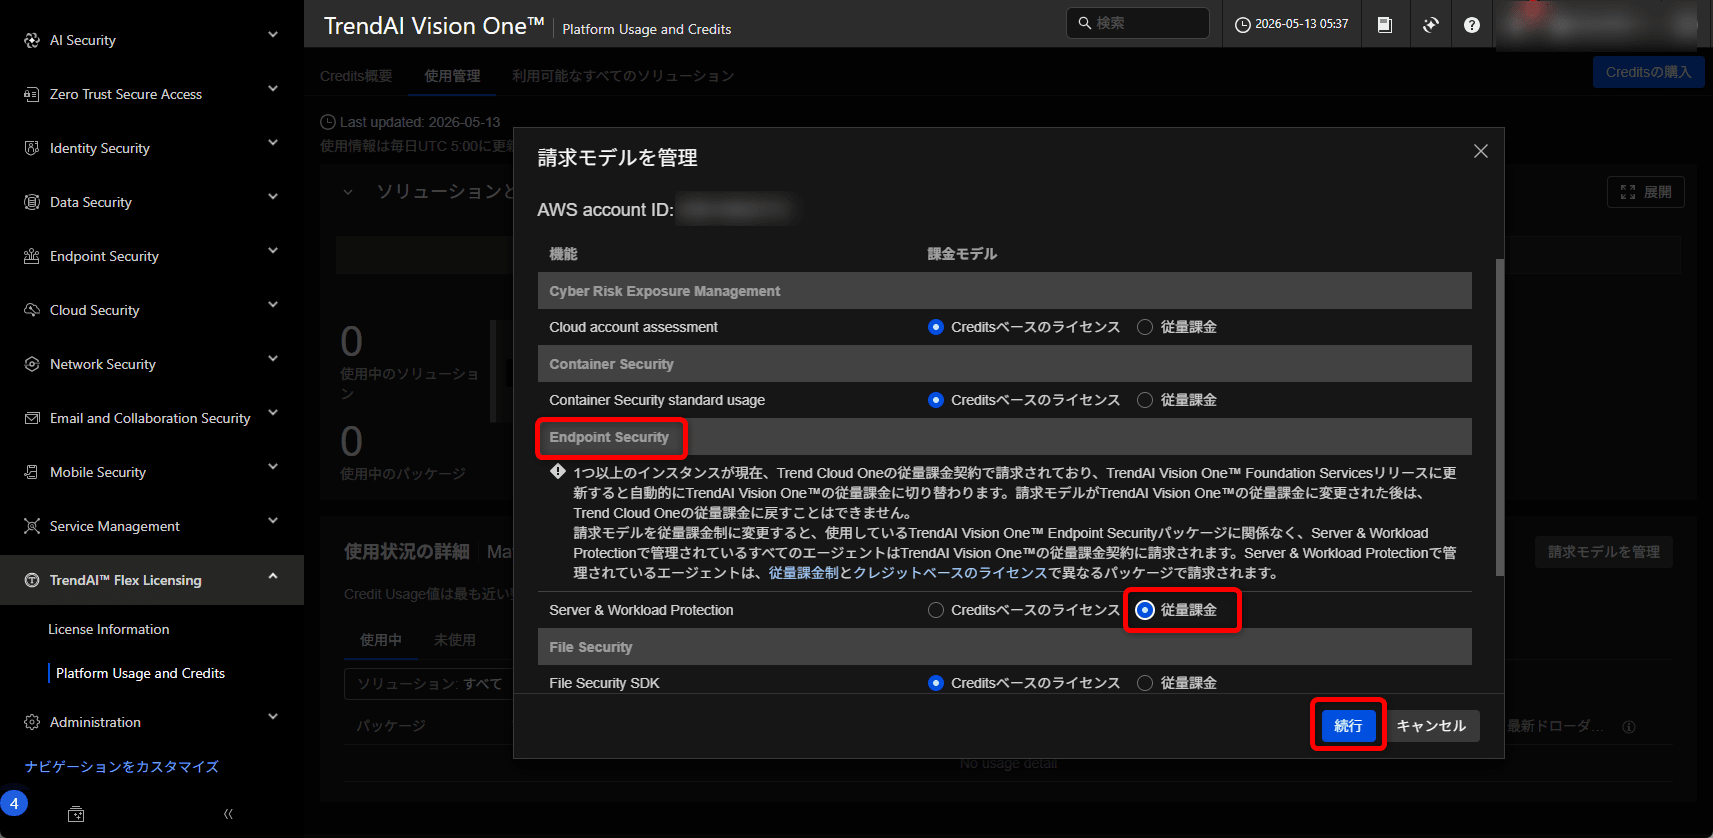Select Credits license for Server & Workload Protection
Viewport: 1713px width, 838px height.
[x=936, y=610]
